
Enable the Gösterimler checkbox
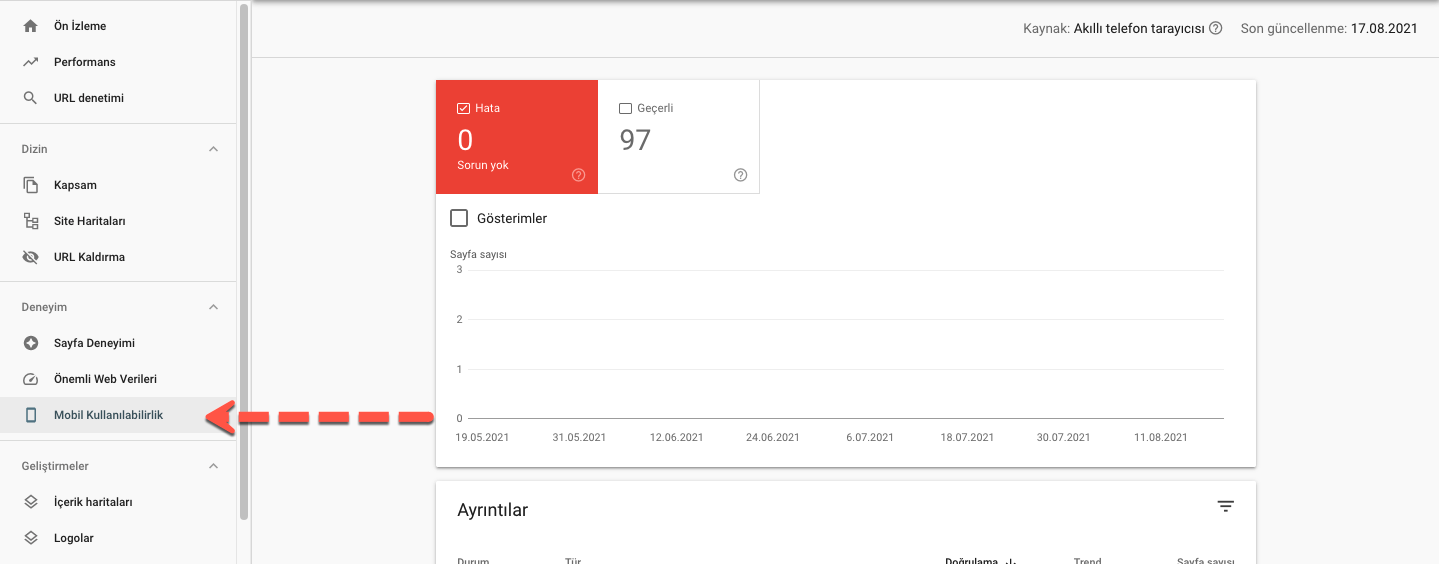459,218
